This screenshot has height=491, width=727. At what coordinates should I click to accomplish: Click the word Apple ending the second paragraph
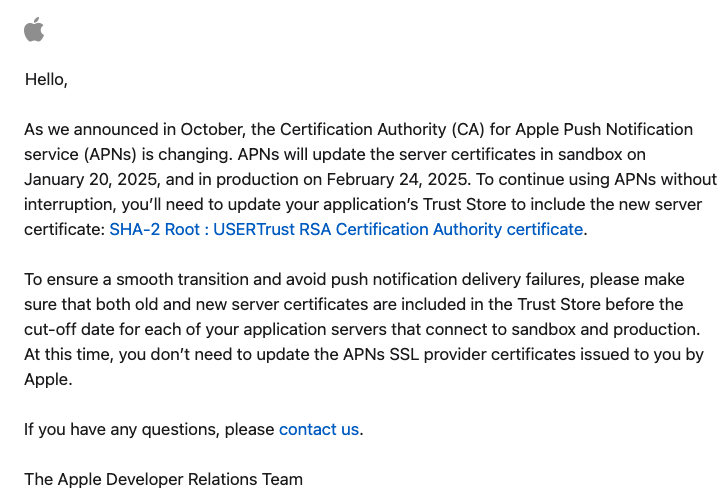[x=48, y=380]
